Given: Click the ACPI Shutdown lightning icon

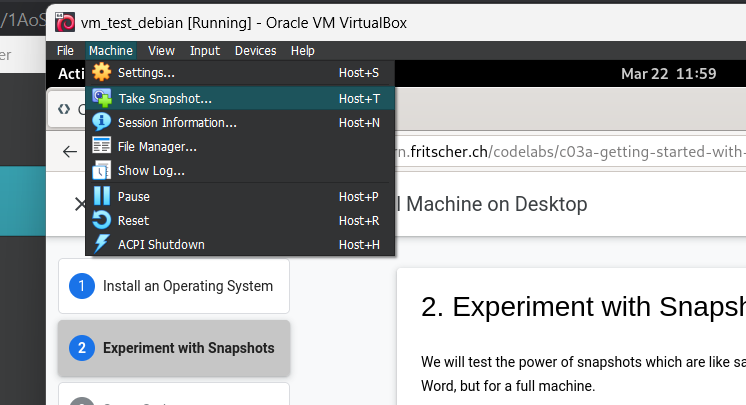Looking at the screenshot, I should (101, 244).
